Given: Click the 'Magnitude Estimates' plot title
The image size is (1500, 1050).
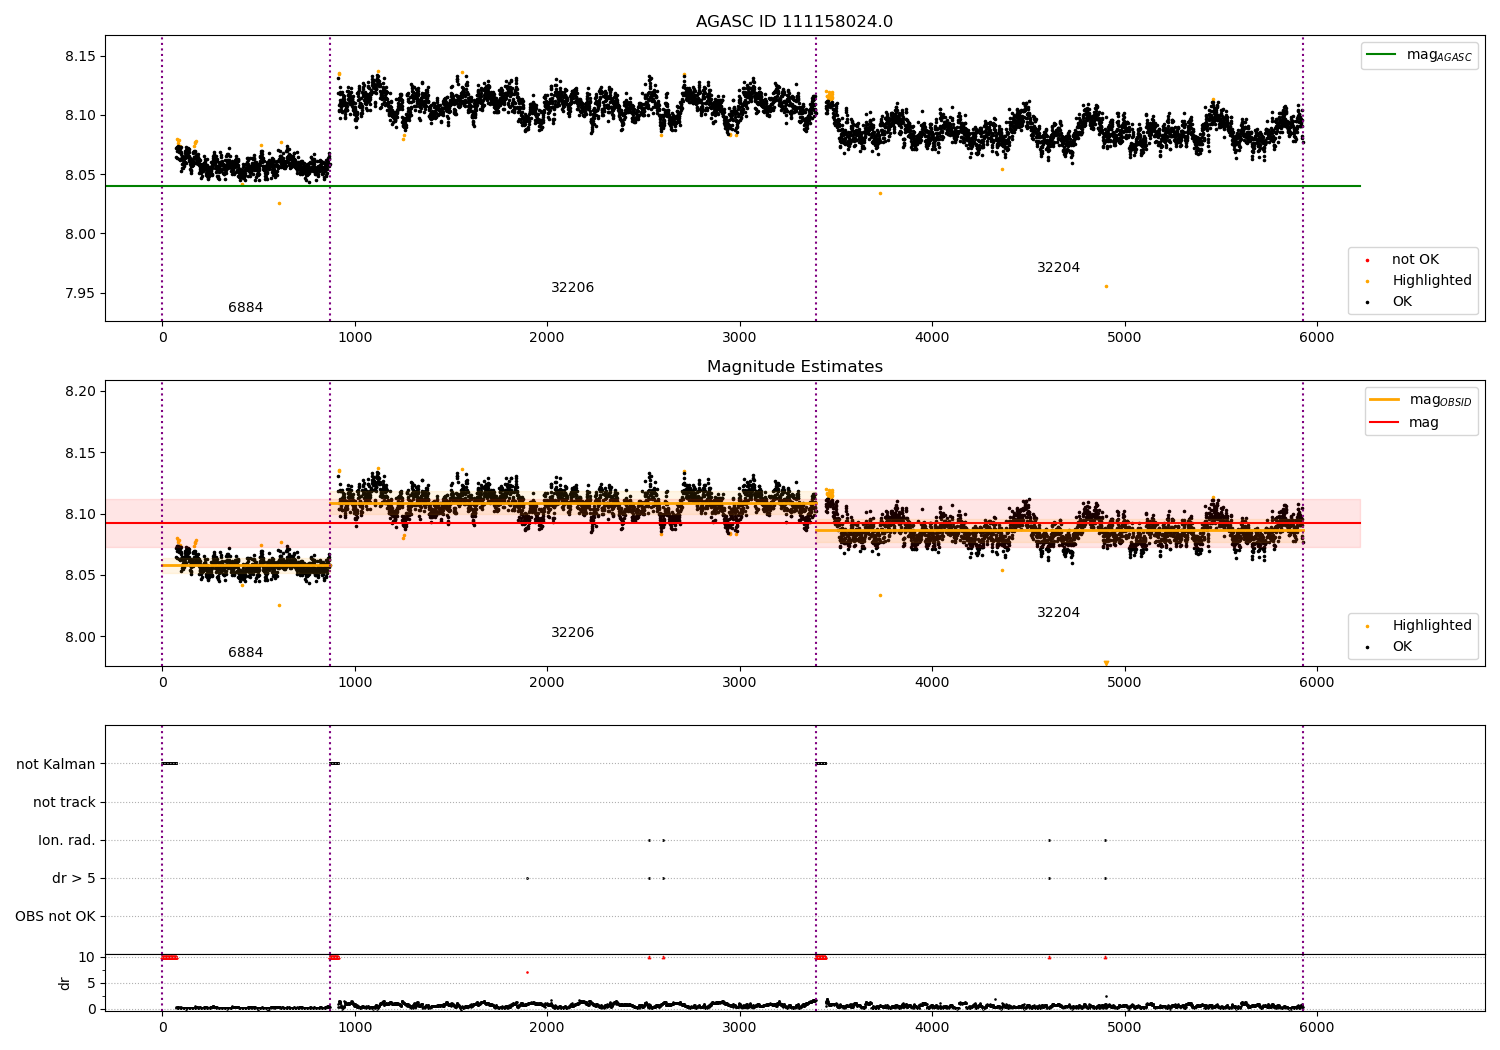Looking at the screenshot, I should [x=794, y=367].
